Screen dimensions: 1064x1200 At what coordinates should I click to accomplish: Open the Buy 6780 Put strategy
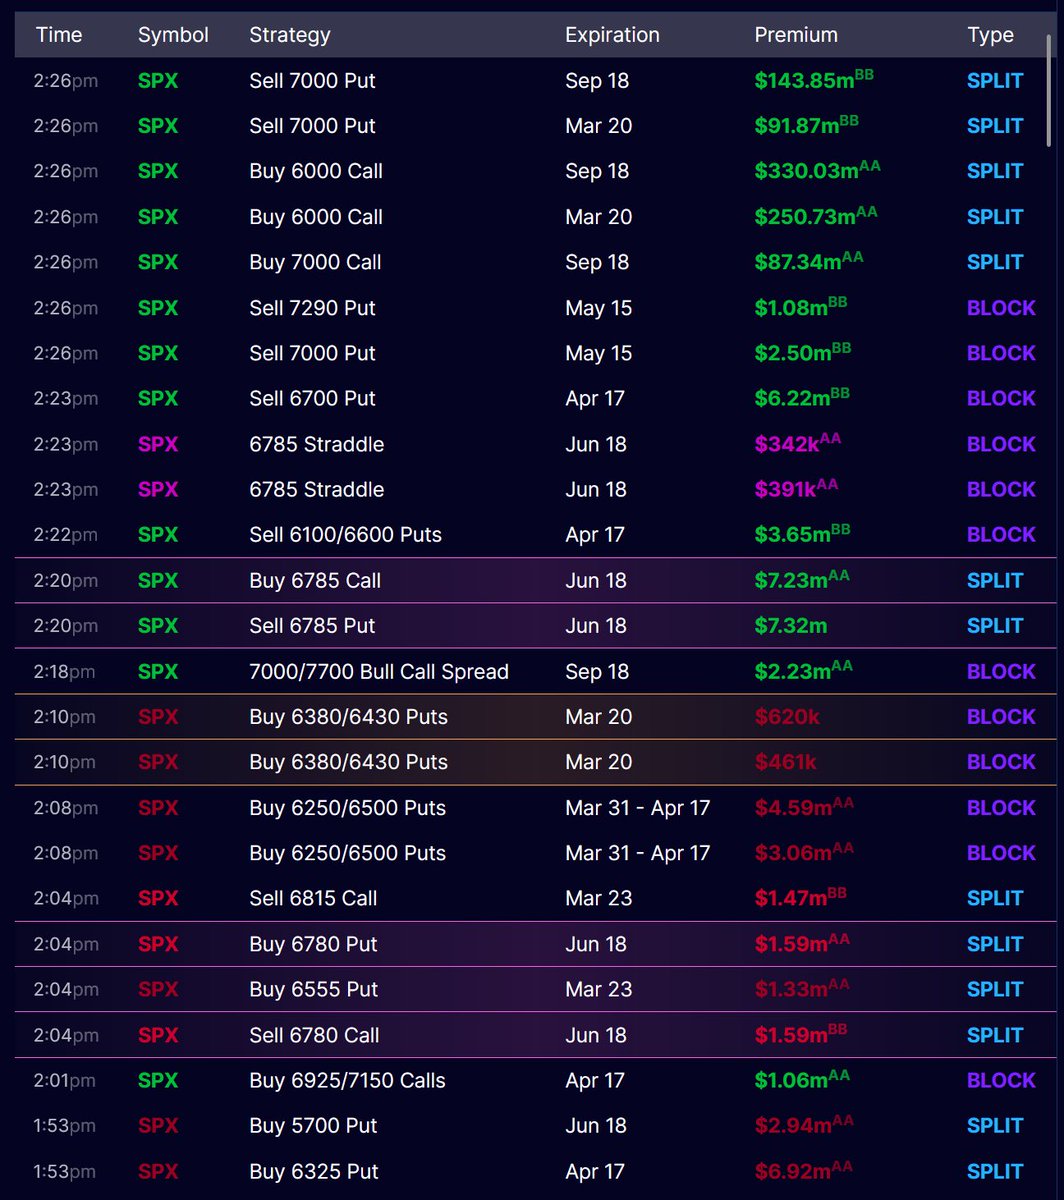[313, 944]
